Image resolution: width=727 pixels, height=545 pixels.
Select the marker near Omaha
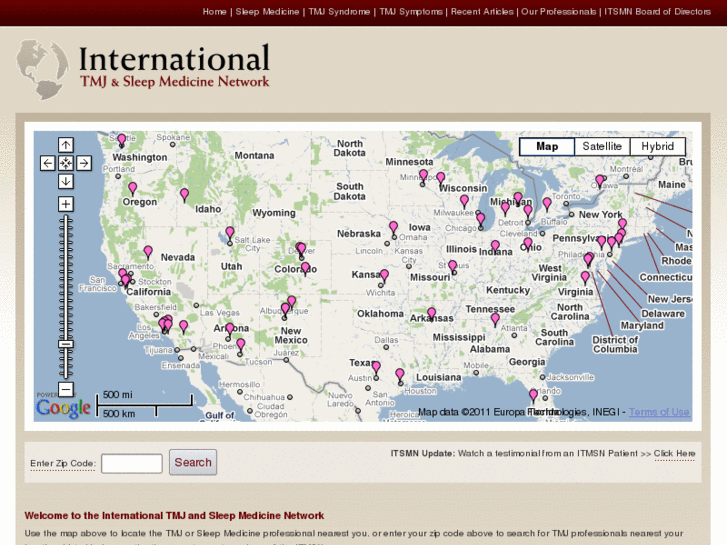[394, 227]
